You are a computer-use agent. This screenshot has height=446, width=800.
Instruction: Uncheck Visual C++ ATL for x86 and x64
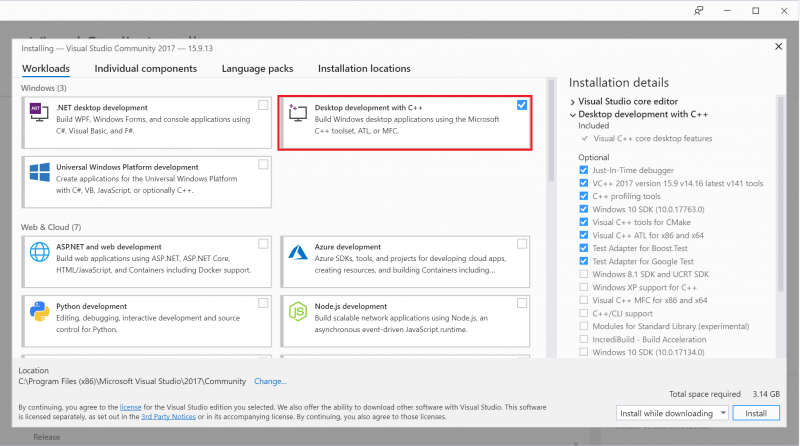coord(584,235)
